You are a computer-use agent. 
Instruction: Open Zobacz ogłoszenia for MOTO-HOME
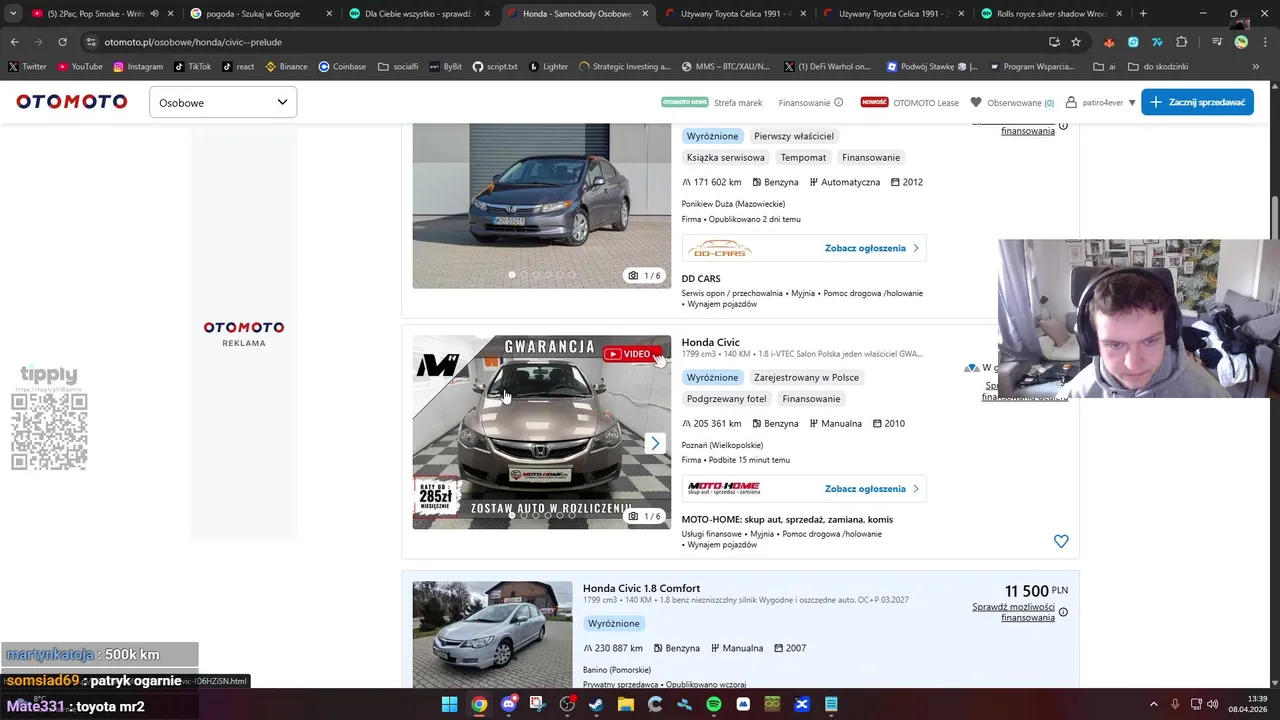point(871,489)
